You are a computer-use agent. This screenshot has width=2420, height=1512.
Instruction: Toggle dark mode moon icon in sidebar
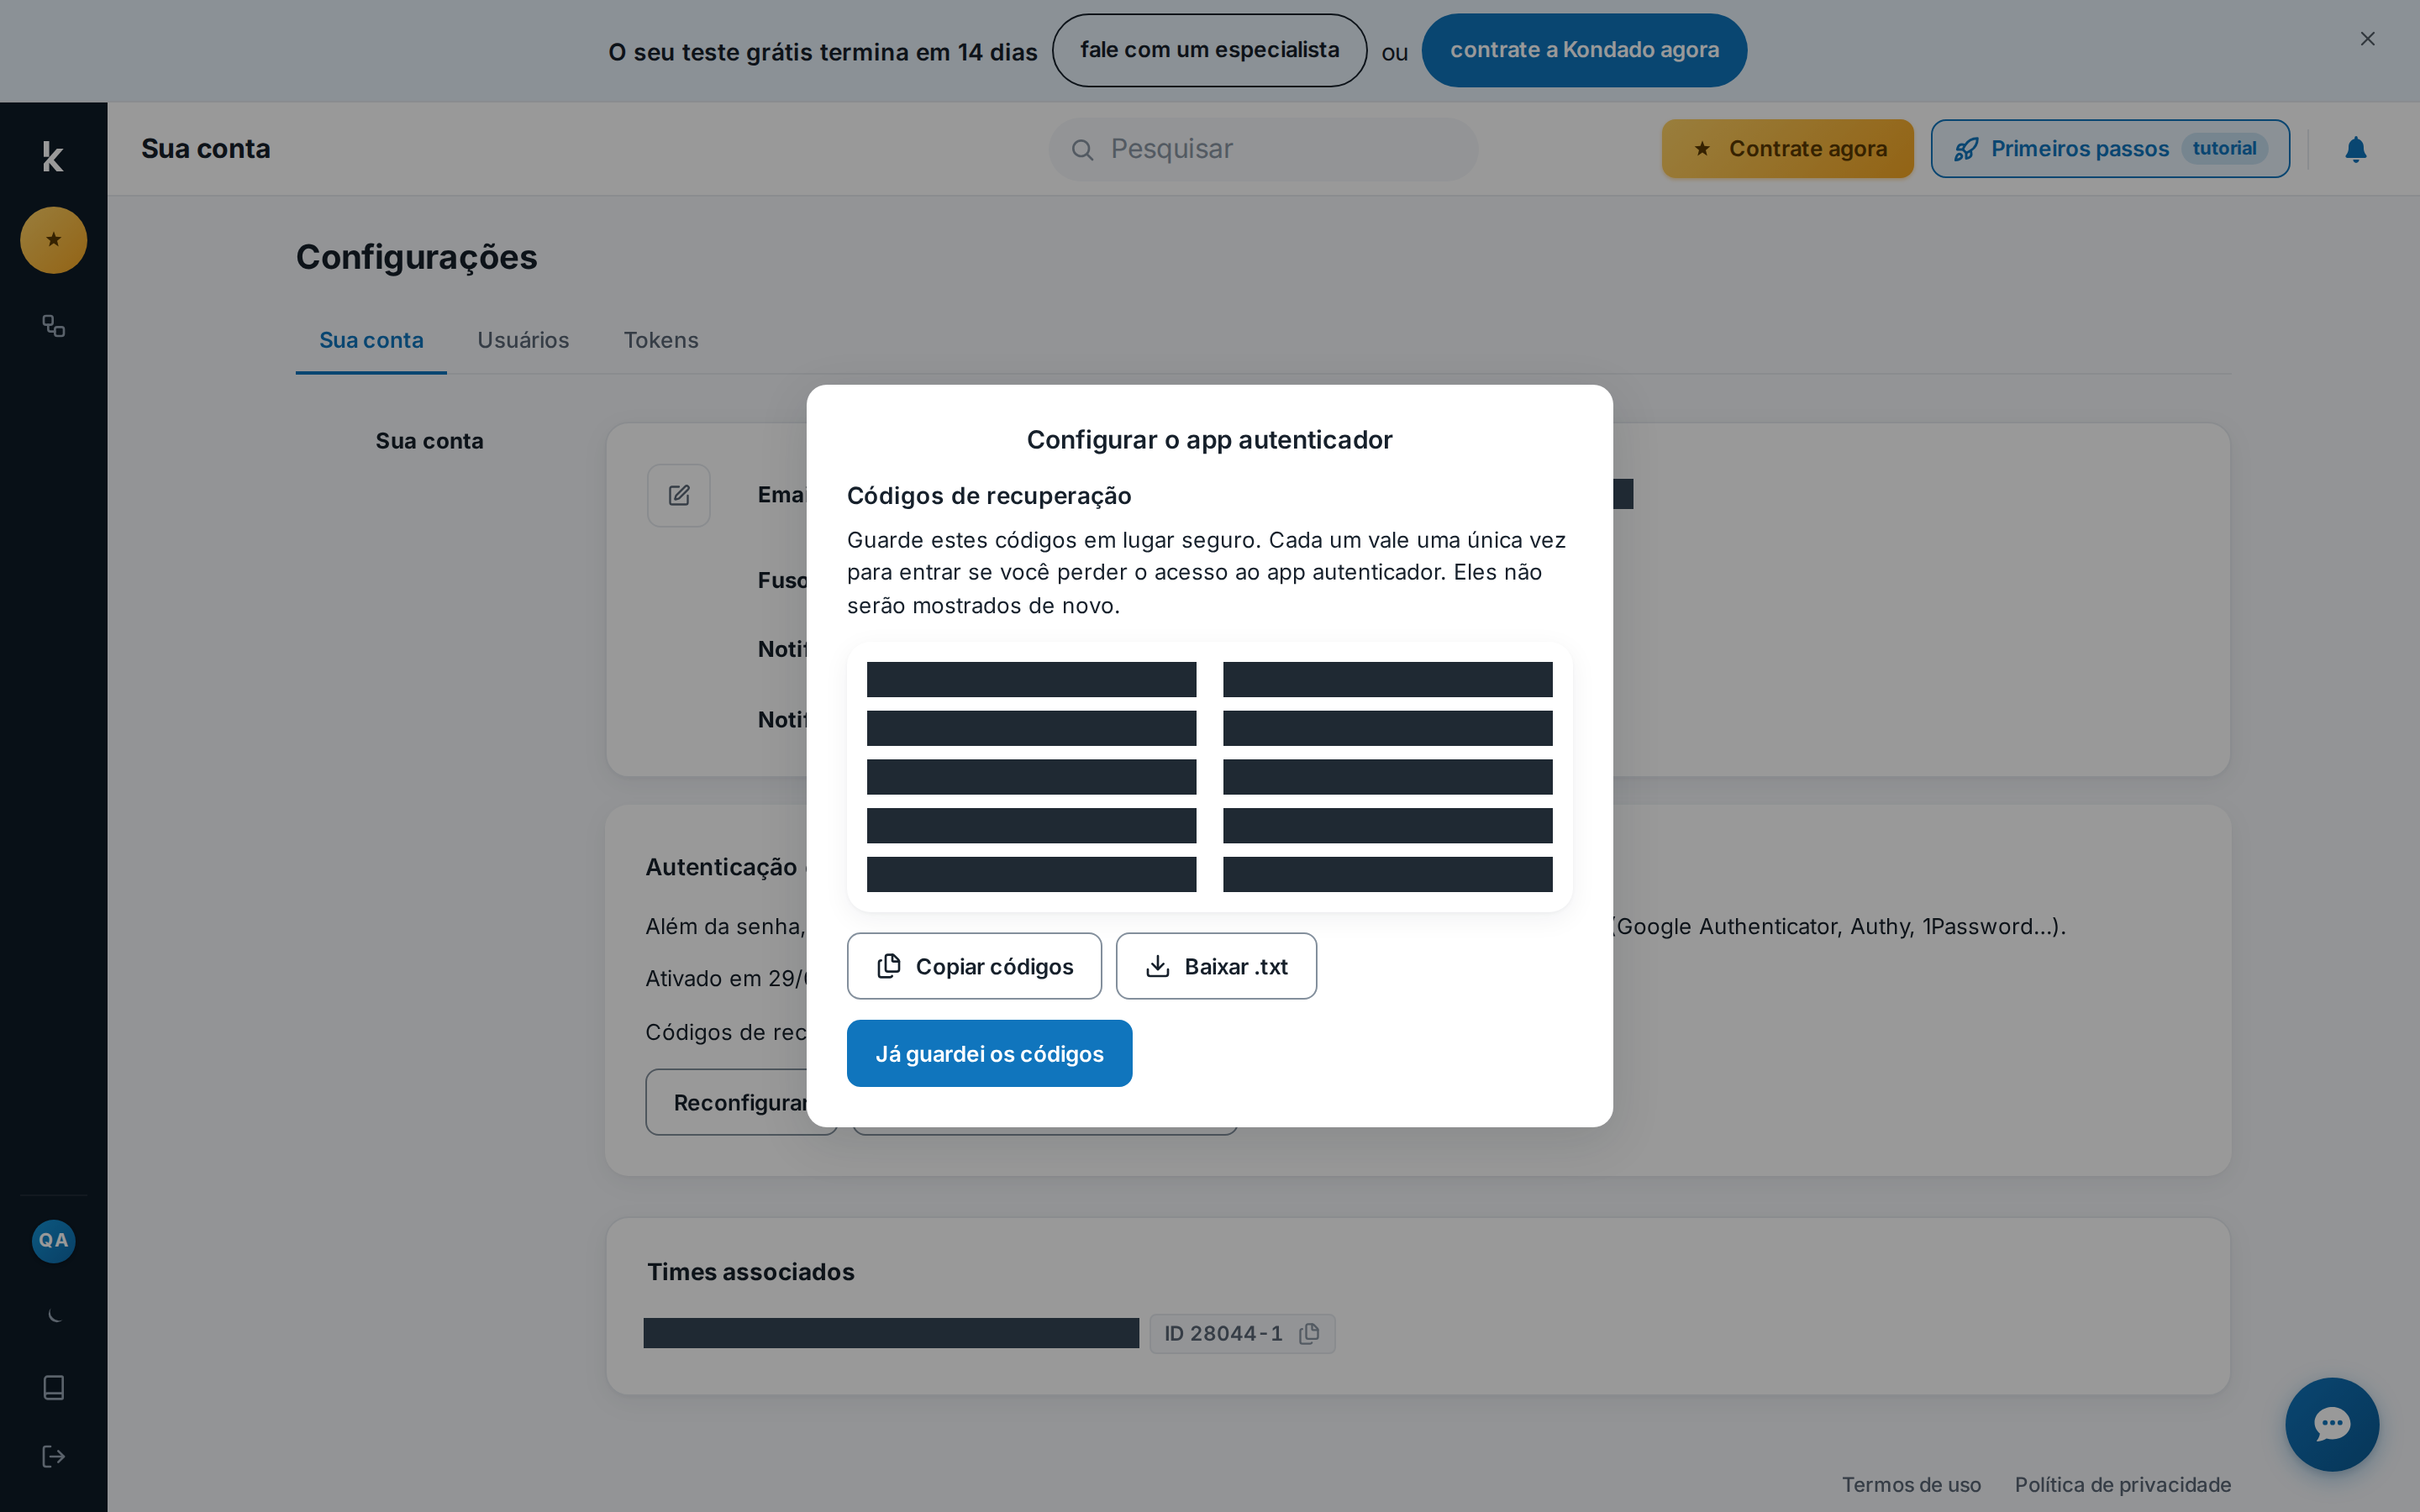(53, 1315)
